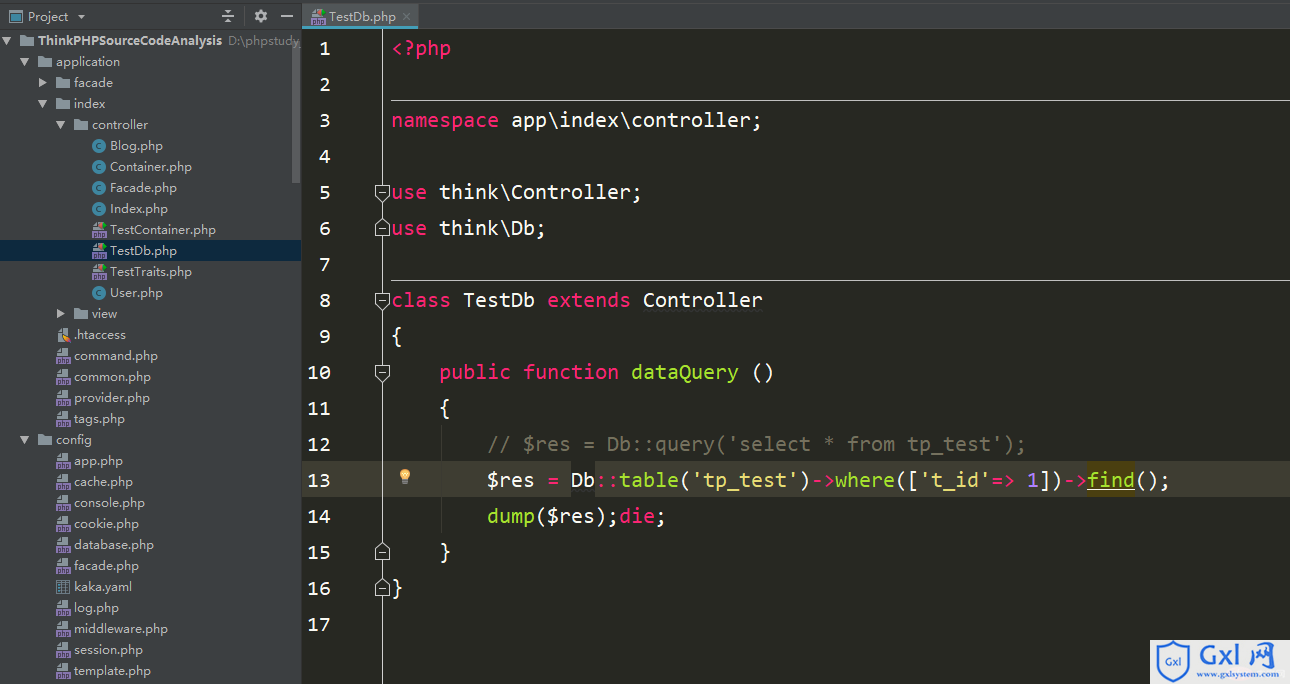1290x684 pixels.
Task: Select User.php class file icon
Action: pos(99,293)
